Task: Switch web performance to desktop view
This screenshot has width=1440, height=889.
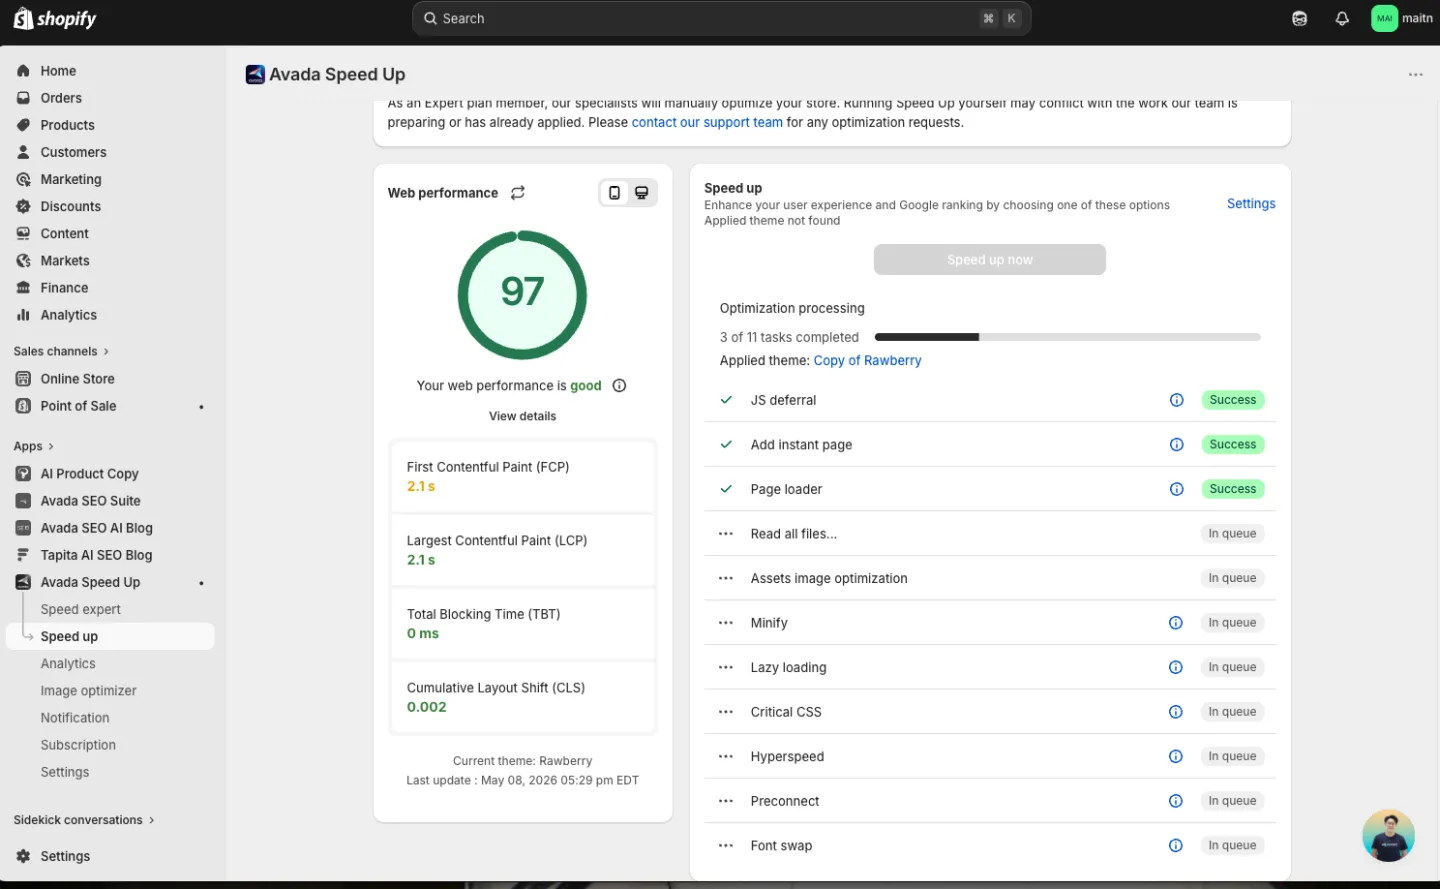Action: point(642,193)
